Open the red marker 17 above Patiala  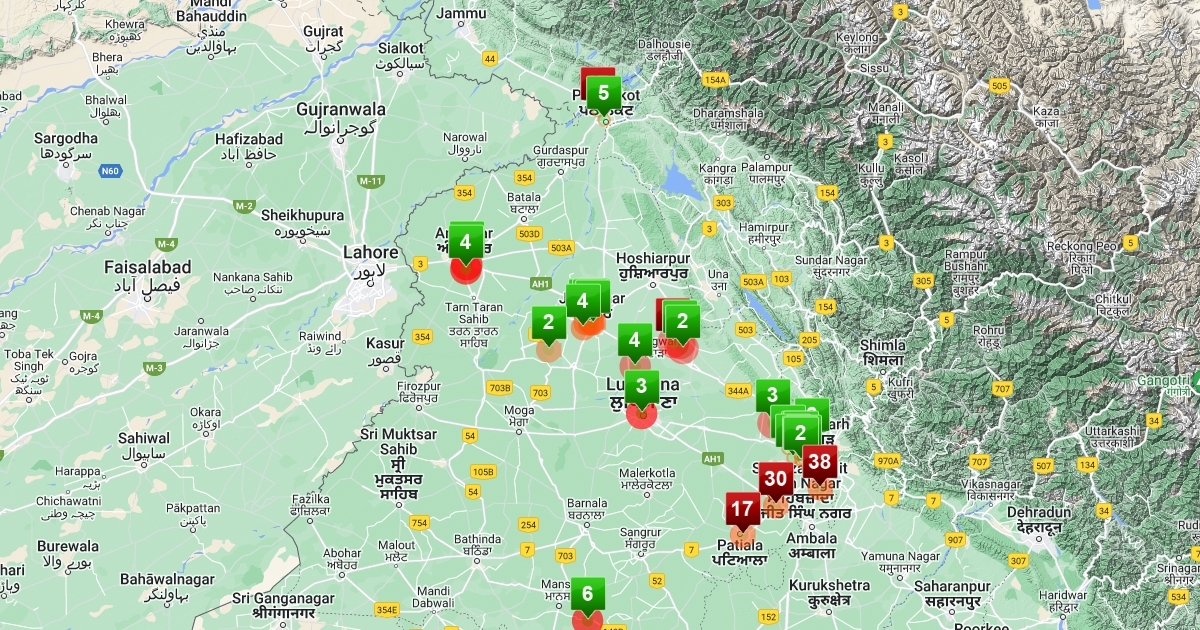(x=742, y=510)
